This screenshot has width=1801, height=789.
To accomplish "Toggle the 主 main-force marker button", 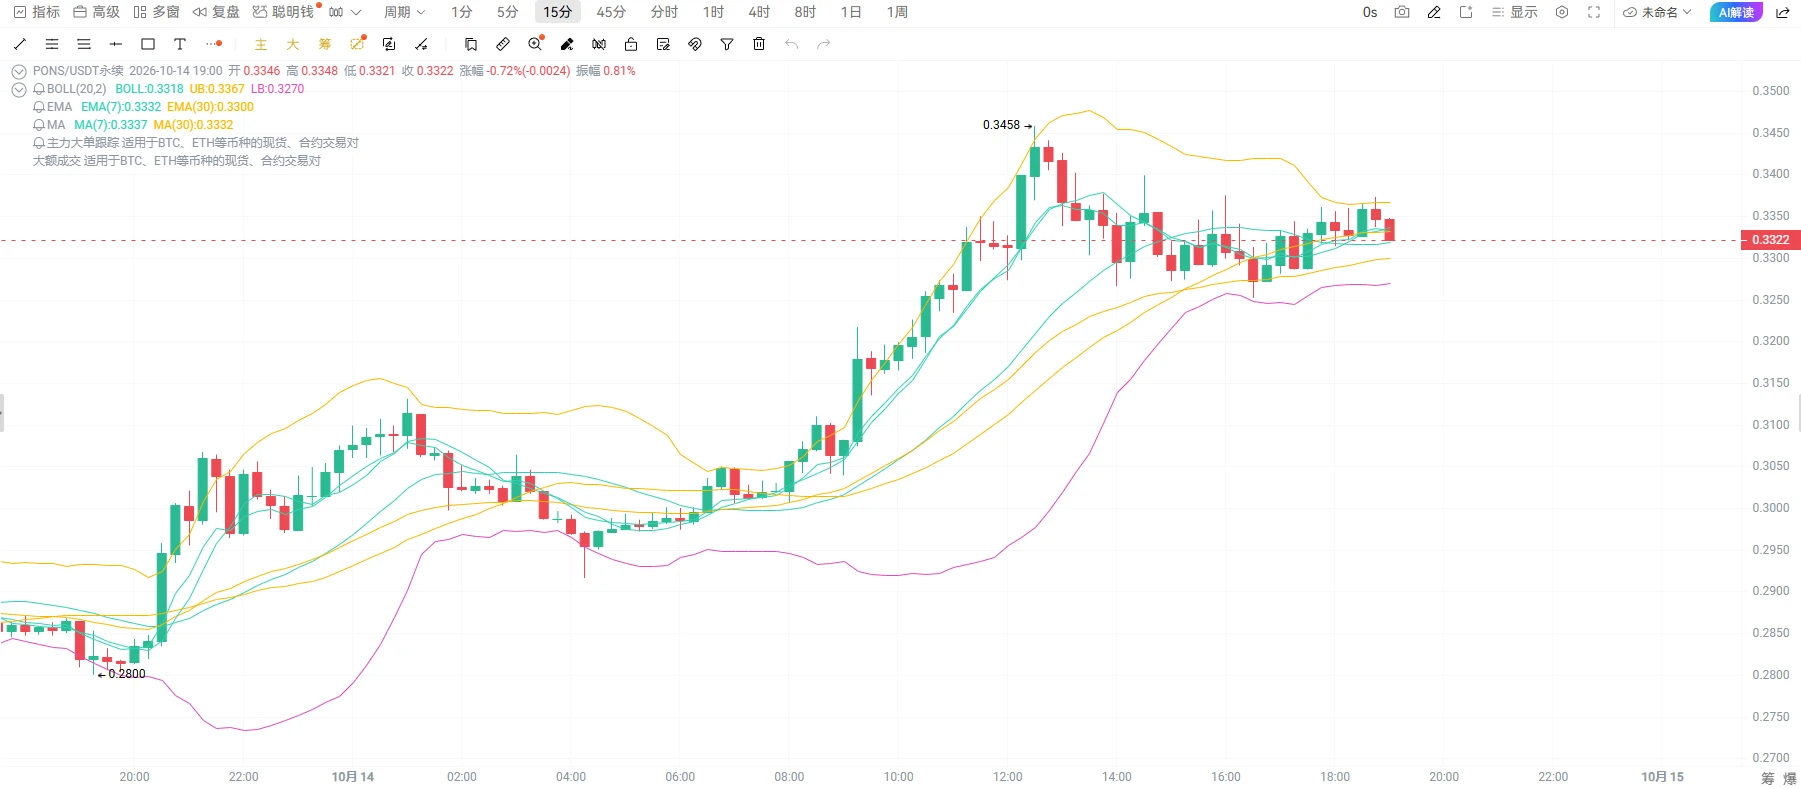I will point(261,44).
